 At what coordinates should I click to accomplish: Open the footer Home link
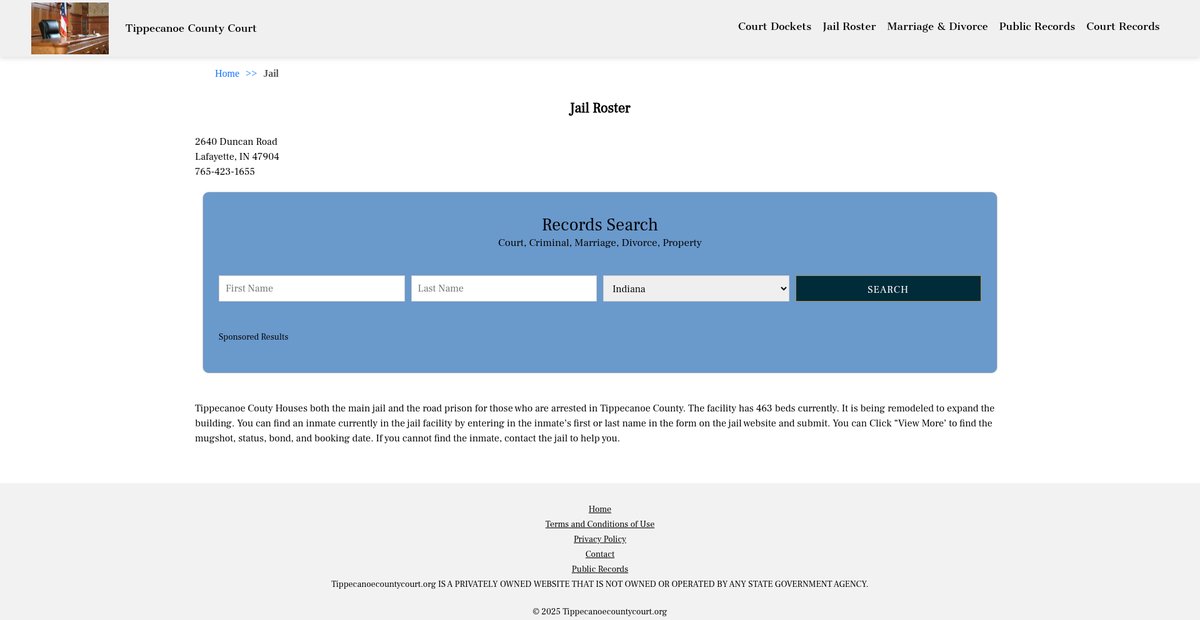click(600, 509)
